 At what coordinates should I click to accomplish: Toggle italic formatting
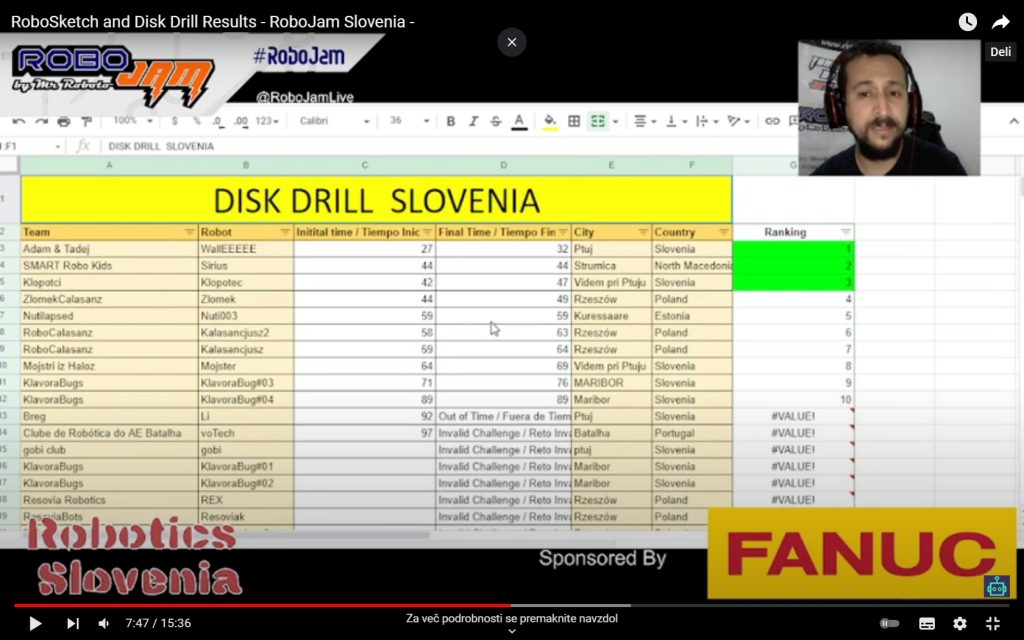(x=473, y=121)
